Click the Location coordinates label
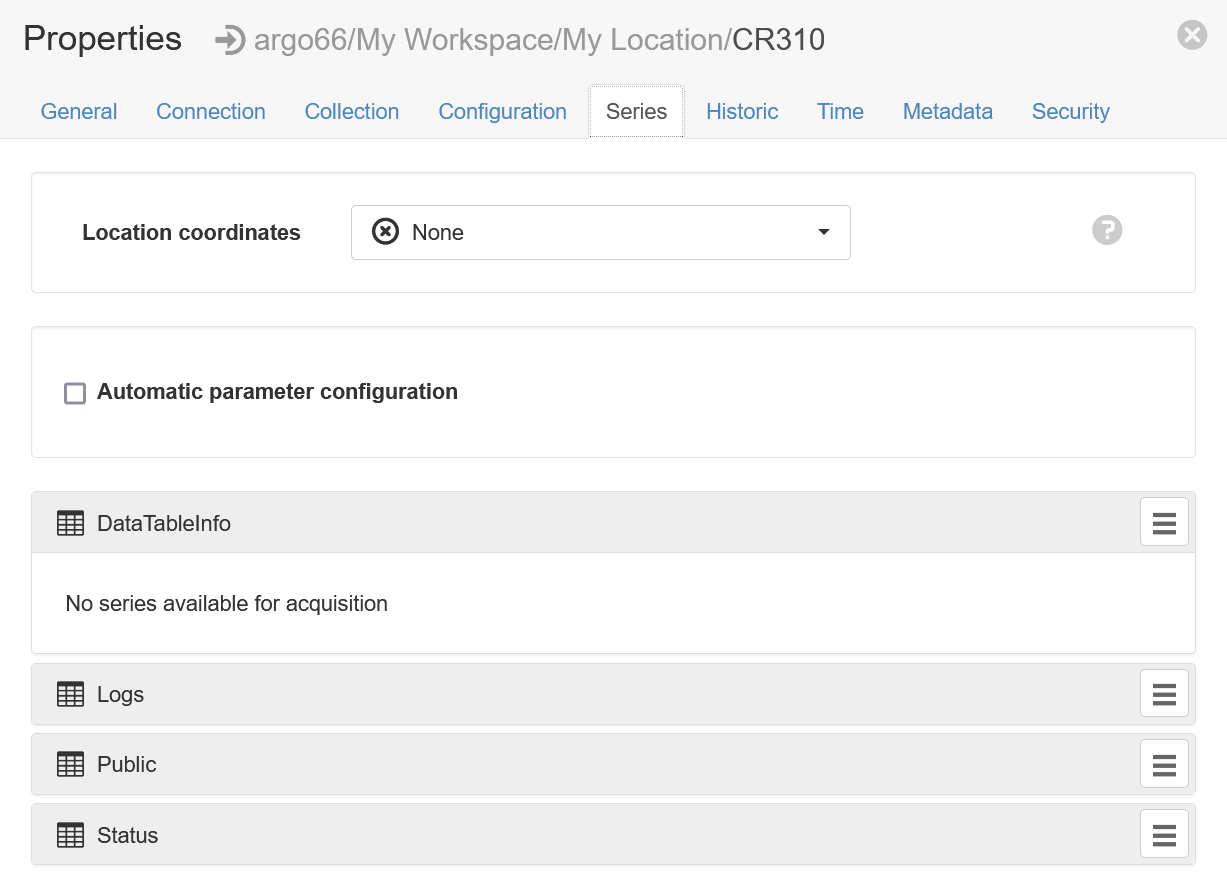 point(191,232)
